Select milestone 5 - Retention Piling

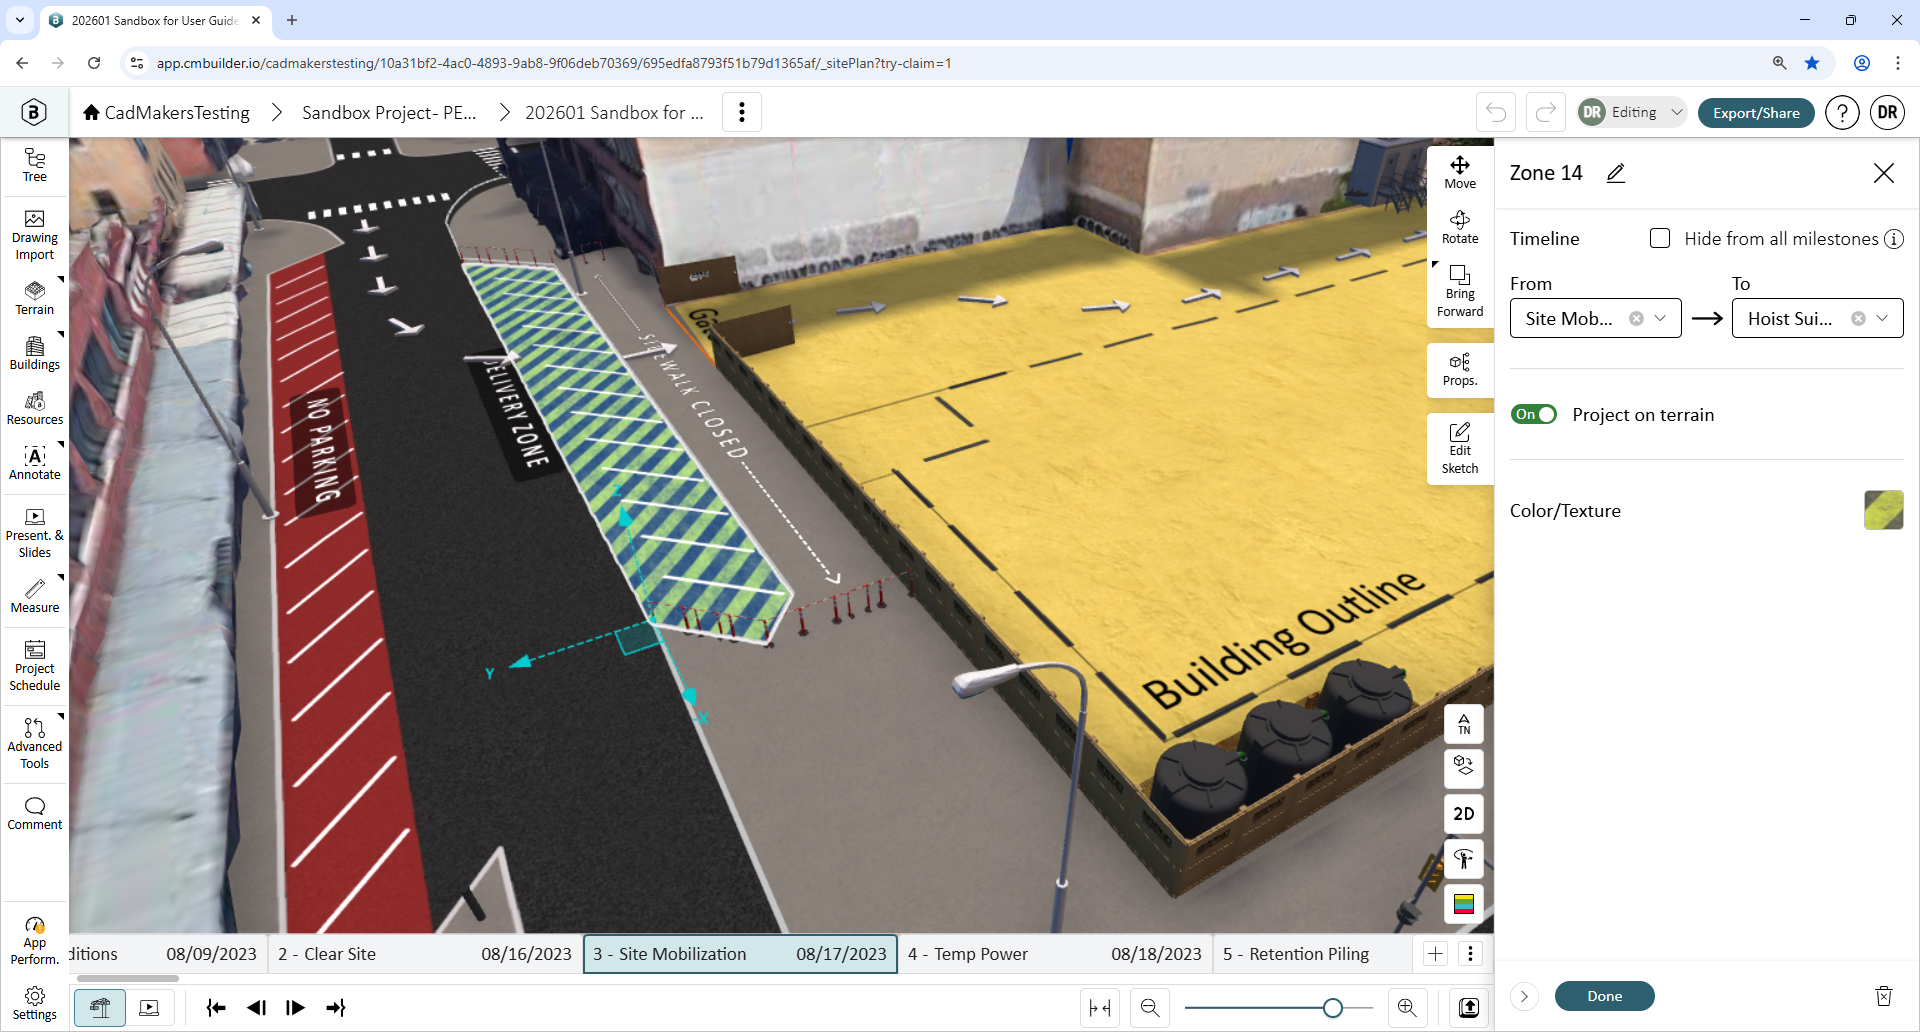[1310, 954]
